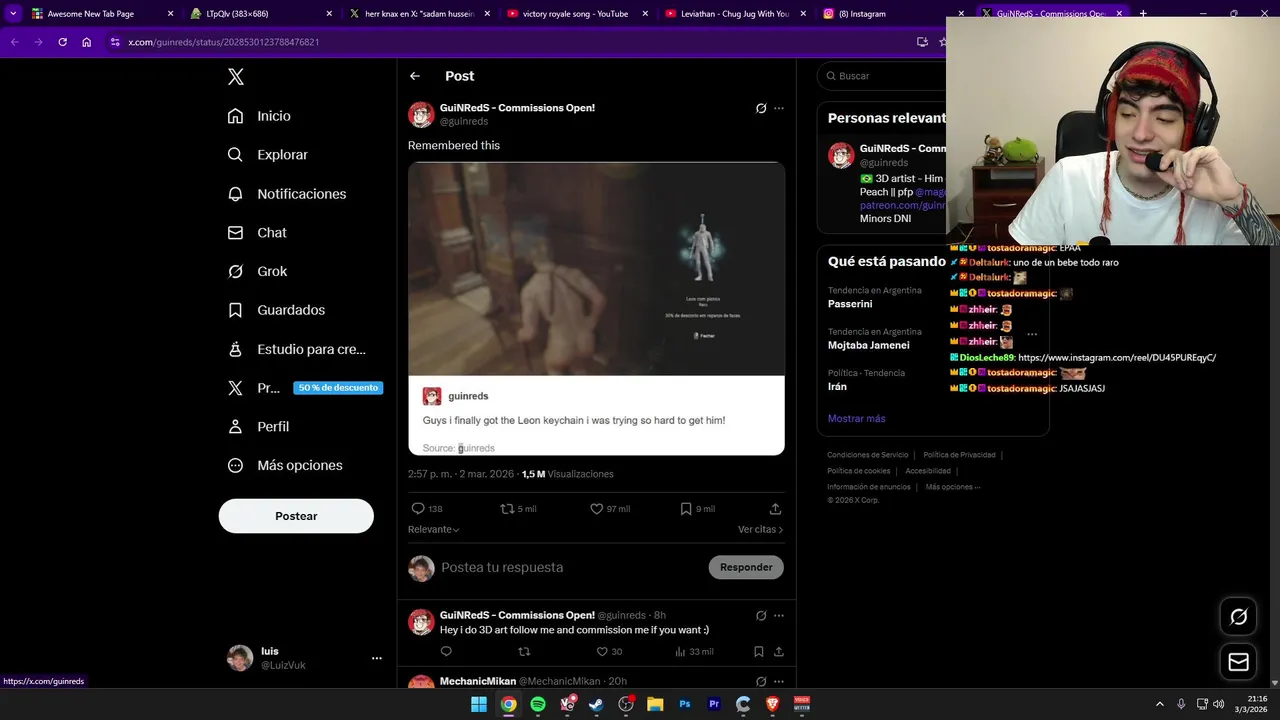Open Grok from the sidebar

(256, 271)
